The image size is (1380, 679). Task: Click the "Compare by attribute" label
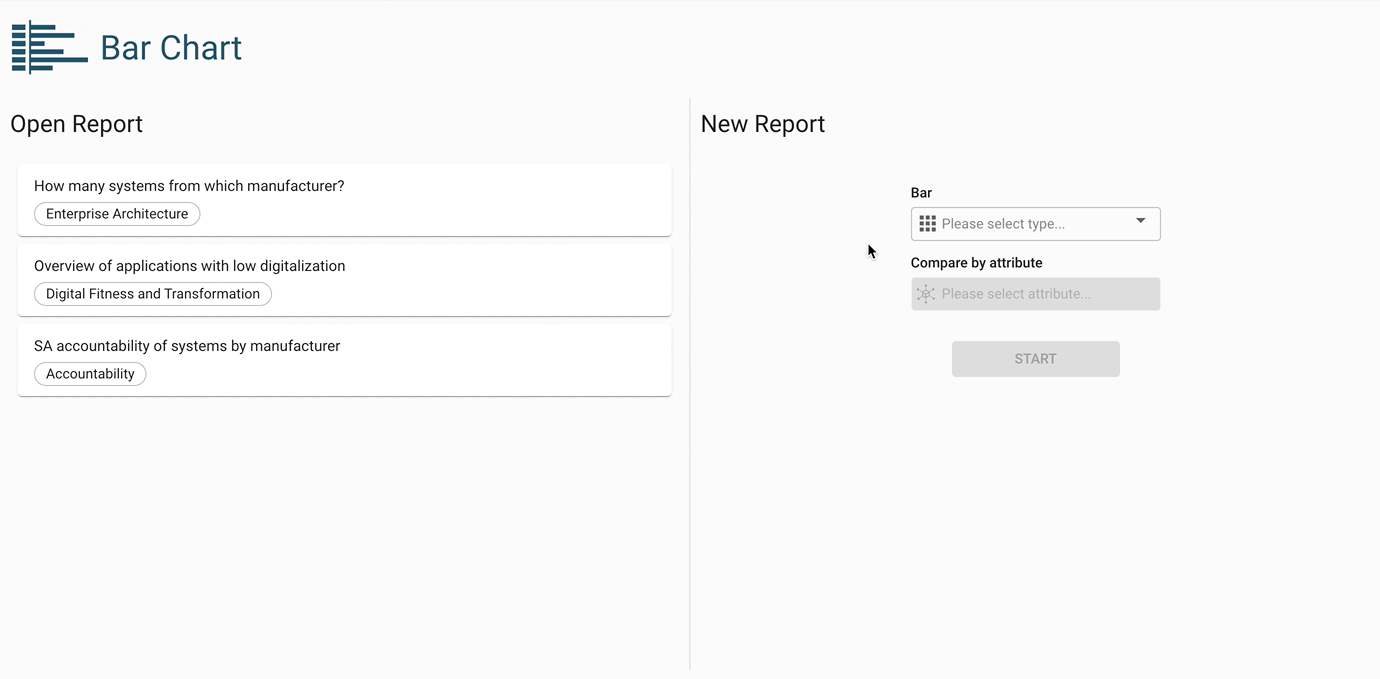976,263
